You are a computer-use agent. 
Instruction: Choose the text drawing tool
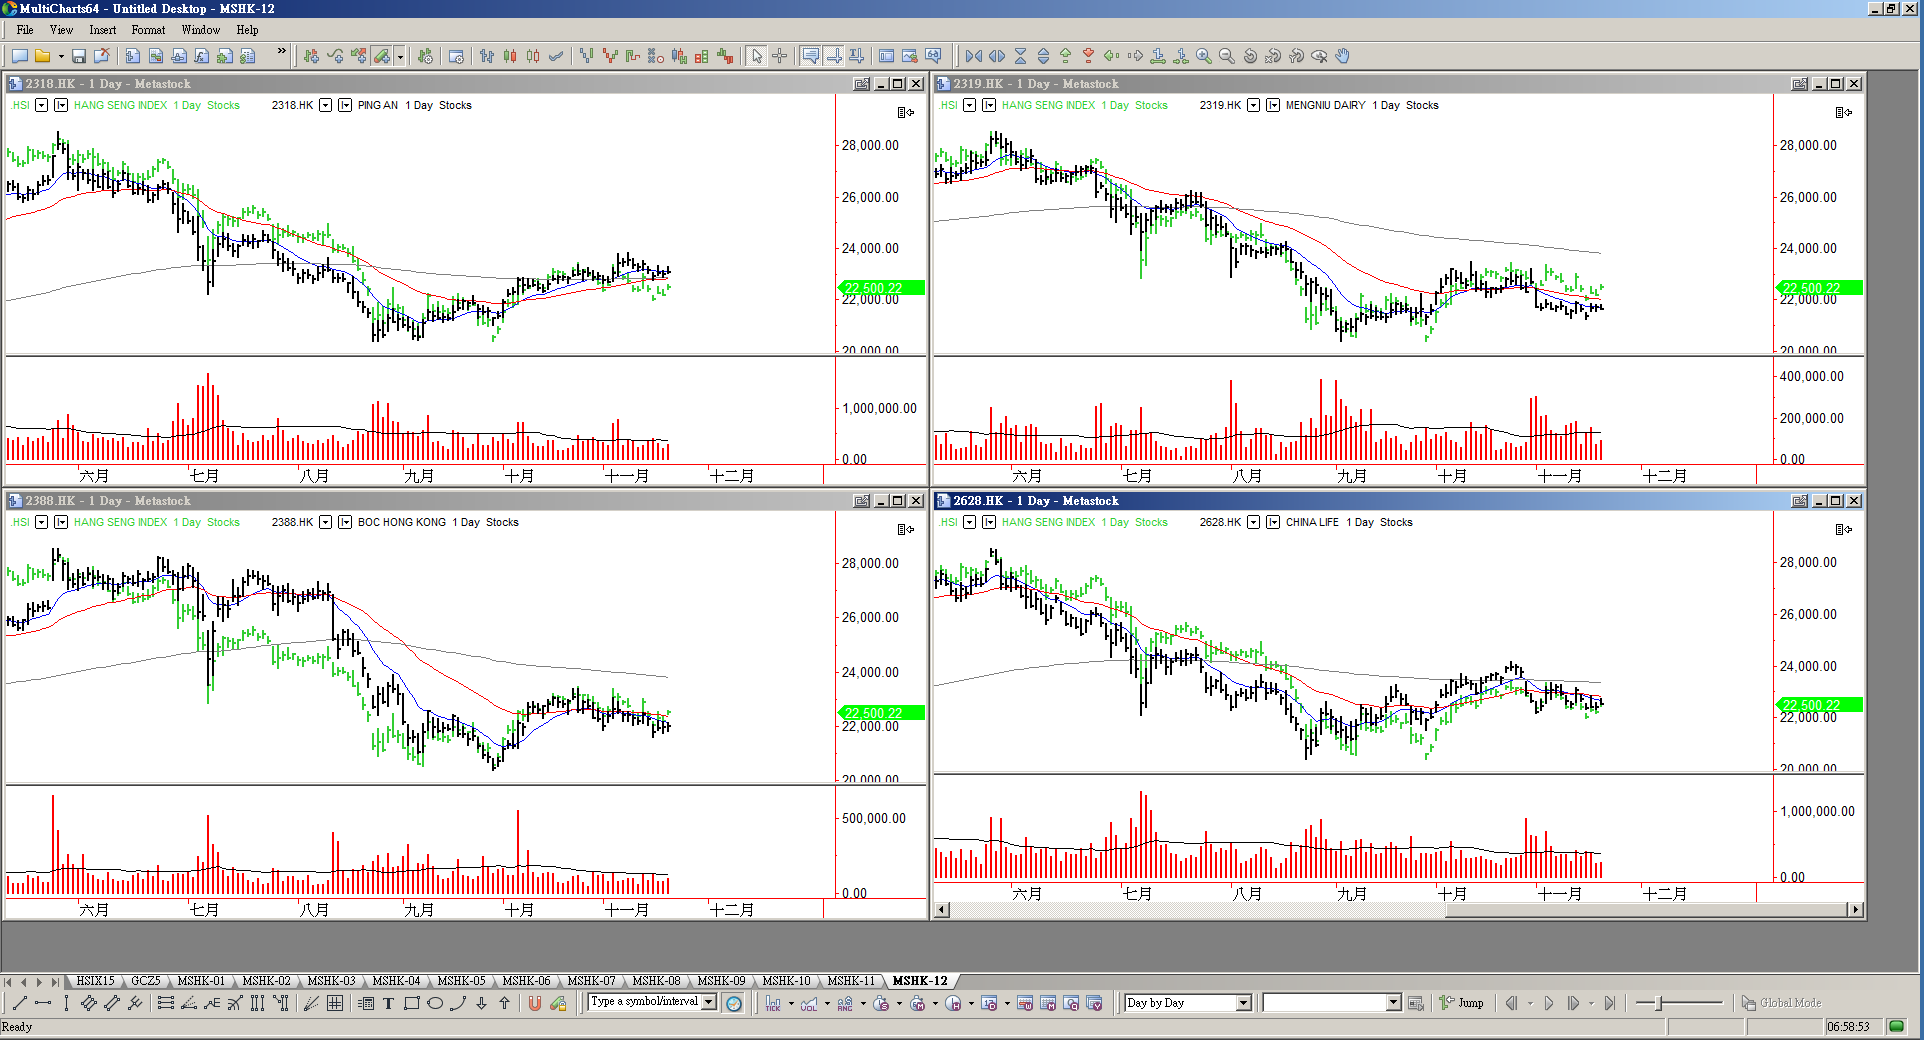click(x=389, y=1003)
